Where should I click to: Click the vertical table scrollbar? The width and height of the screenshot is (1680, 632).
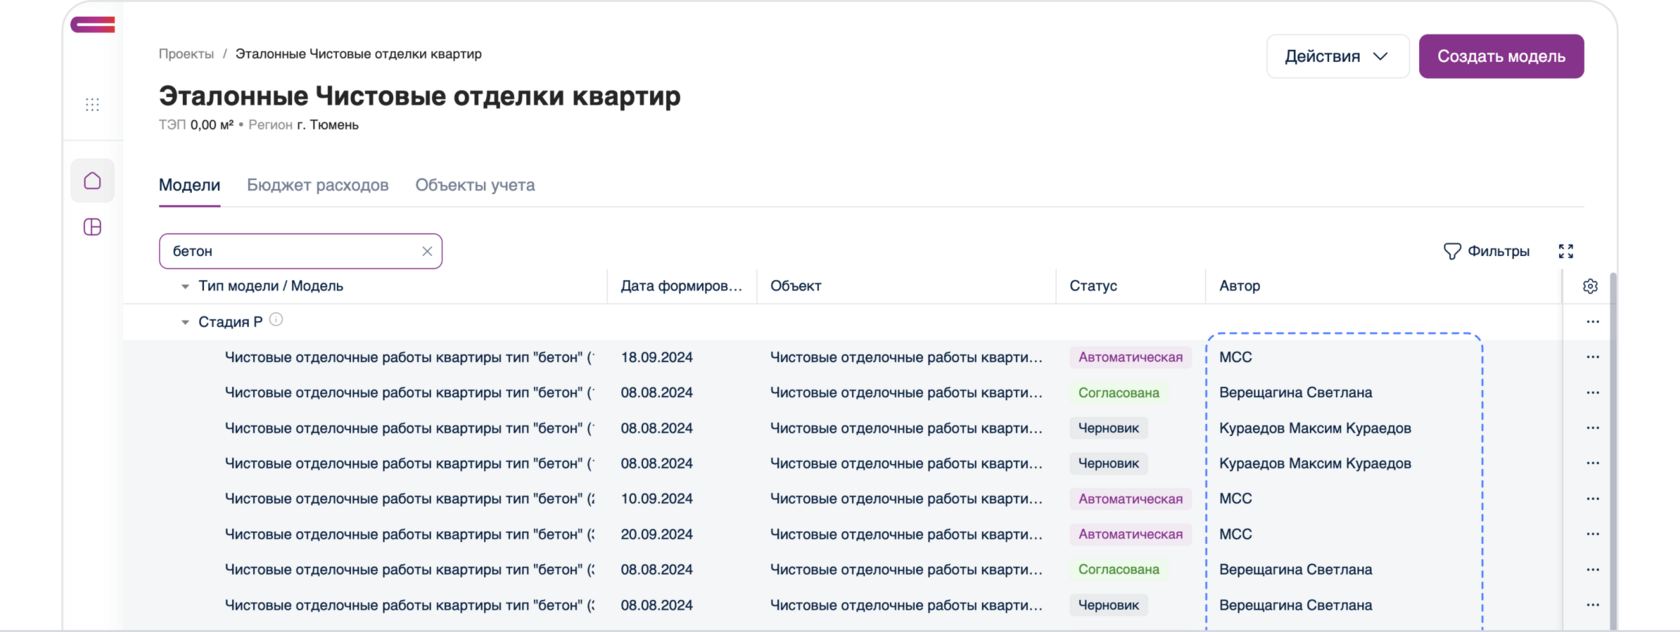(1612, 450)
